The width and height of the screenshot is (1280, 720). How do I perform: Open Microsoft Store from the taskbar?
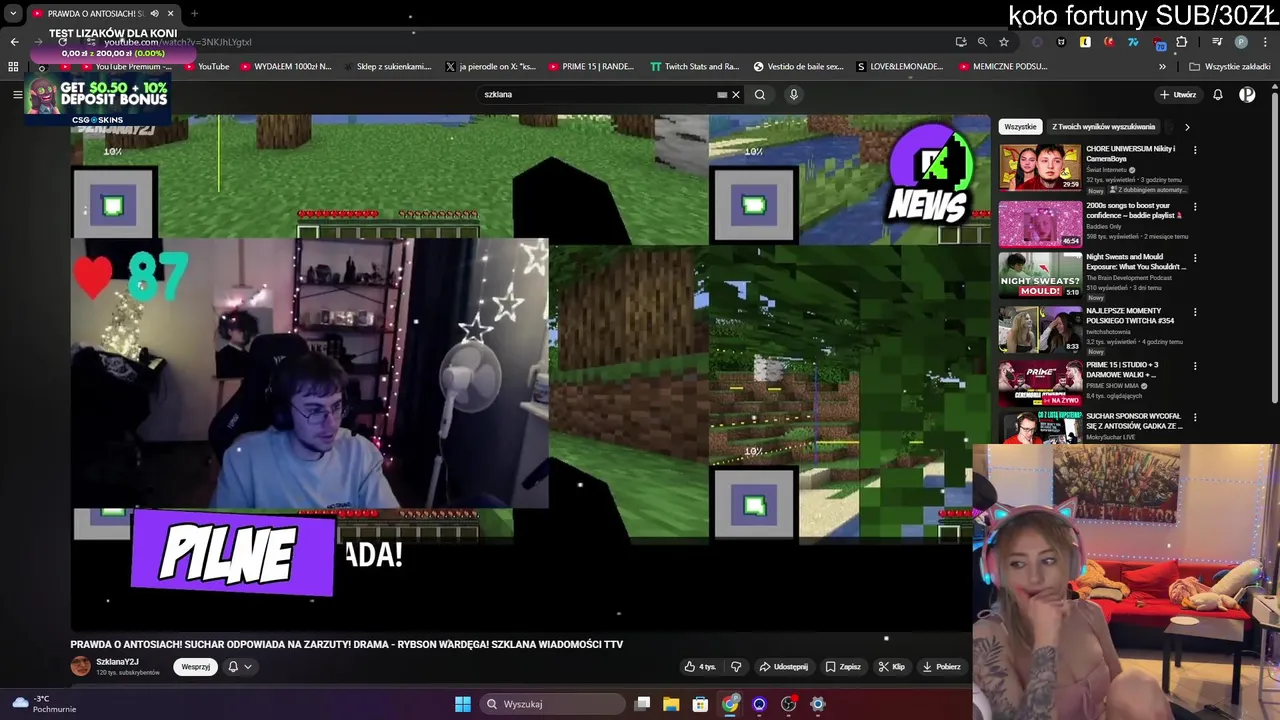click(701, 704)
